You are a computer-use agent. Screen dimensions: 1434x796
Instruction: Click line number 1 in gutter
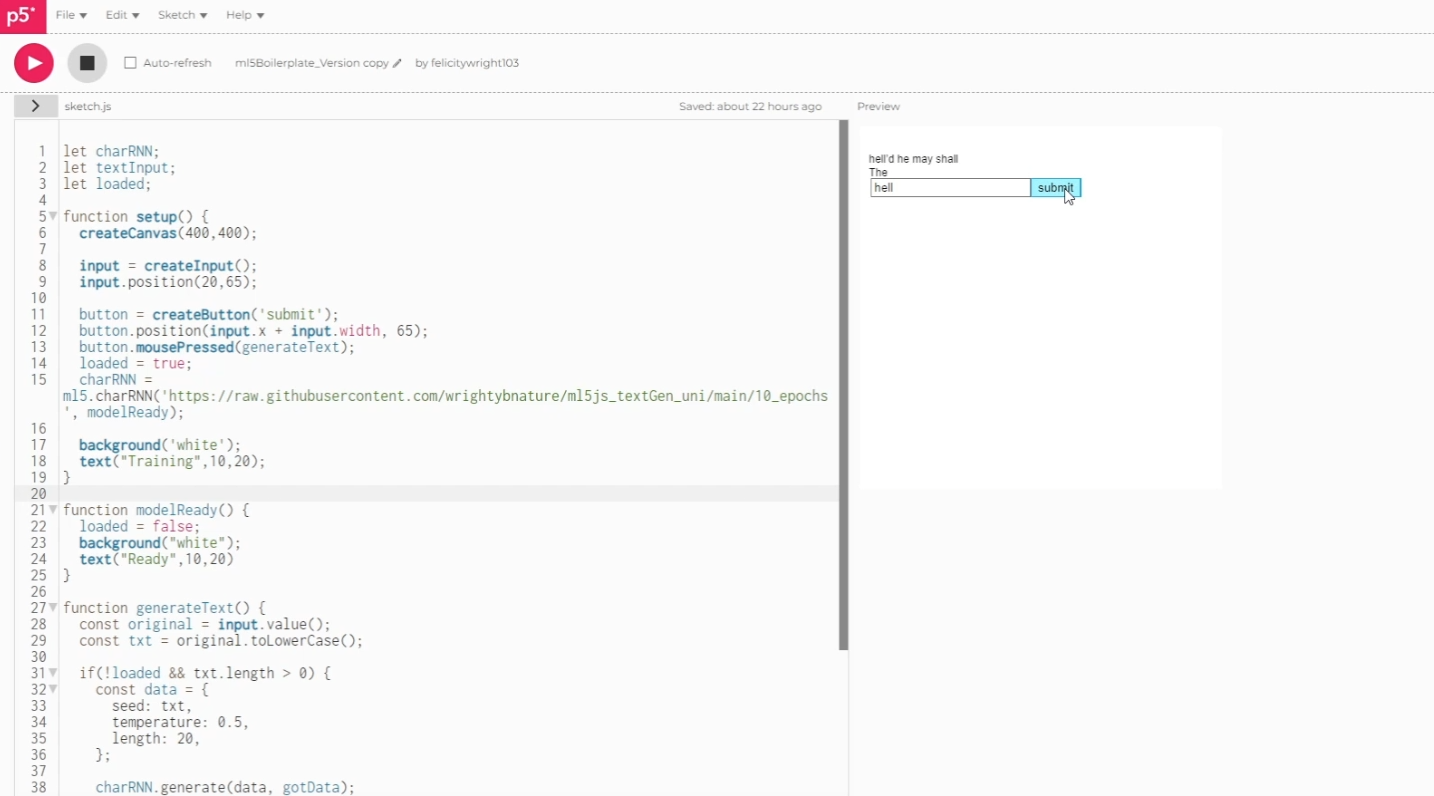pos(42,152)
